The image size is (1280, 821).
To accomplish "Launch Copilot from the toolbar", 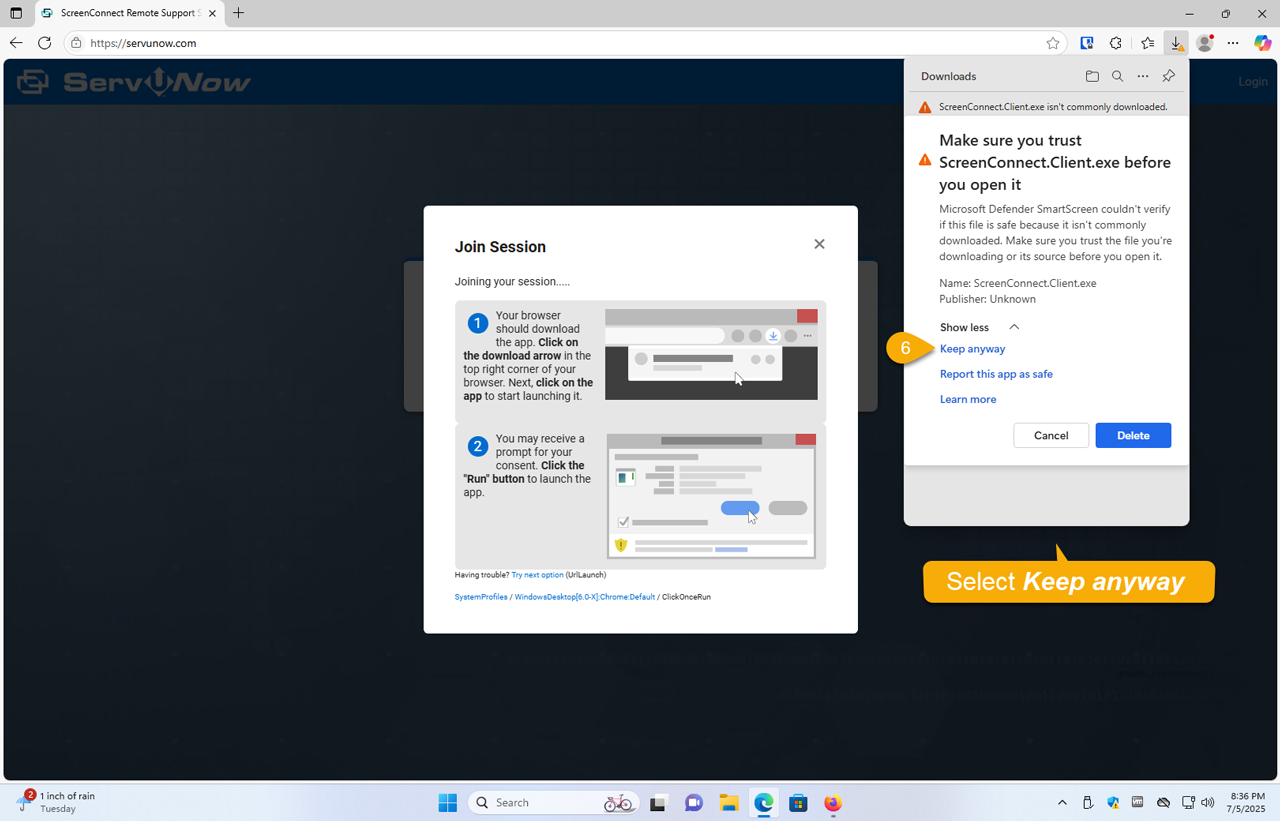I will (x=1262, y=43).
